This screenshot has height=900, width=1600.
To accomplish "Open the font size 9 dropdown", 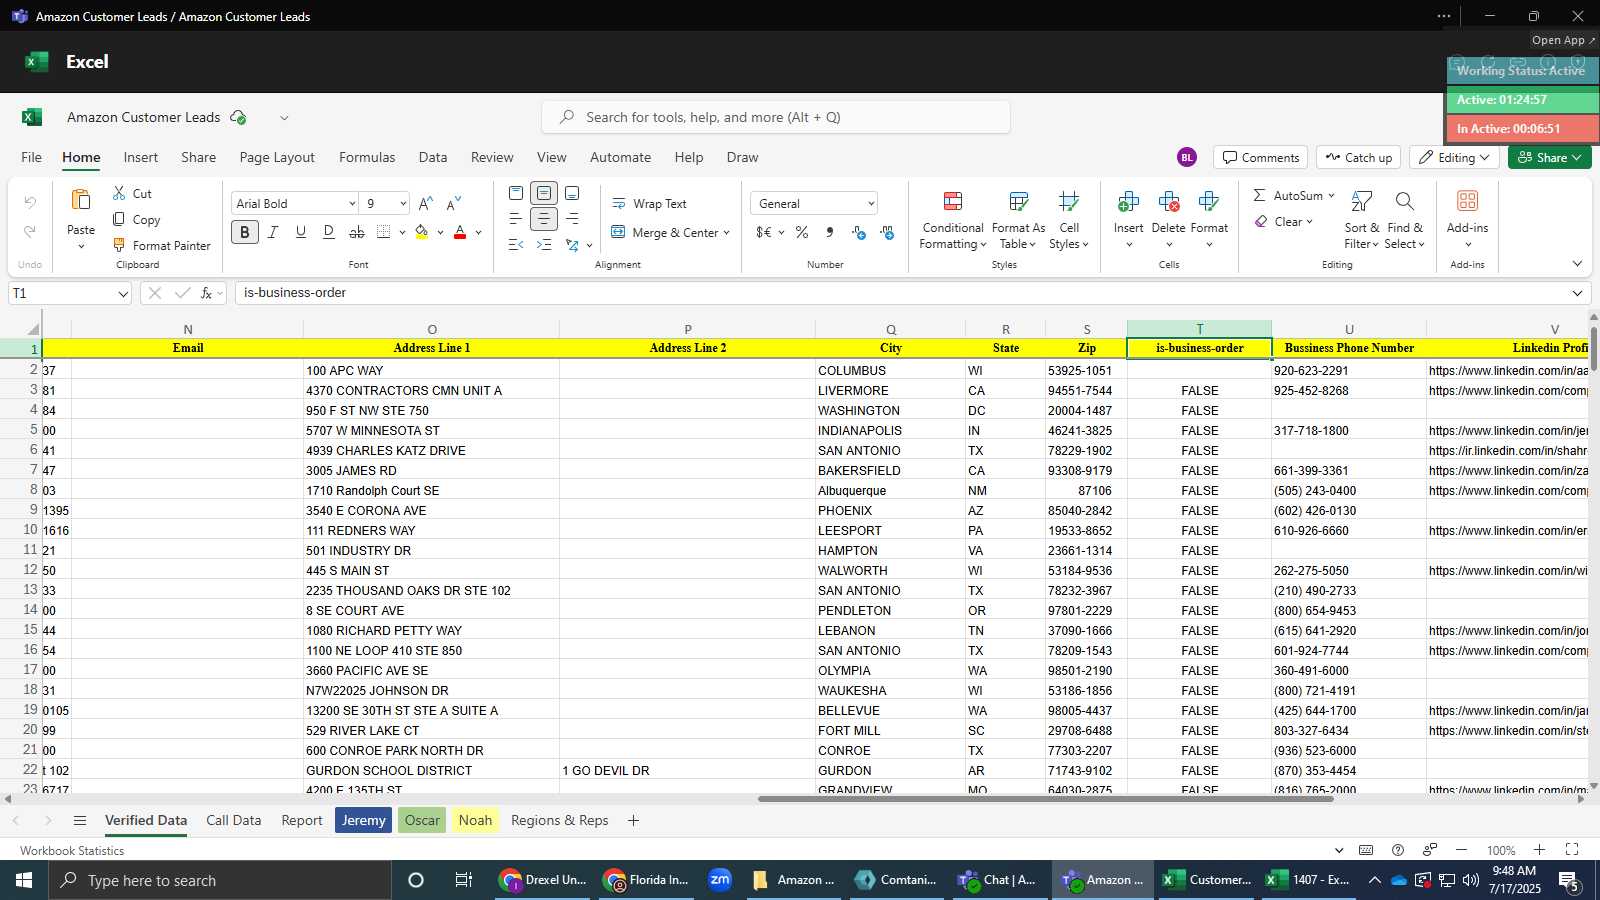I will pos(403,204).
